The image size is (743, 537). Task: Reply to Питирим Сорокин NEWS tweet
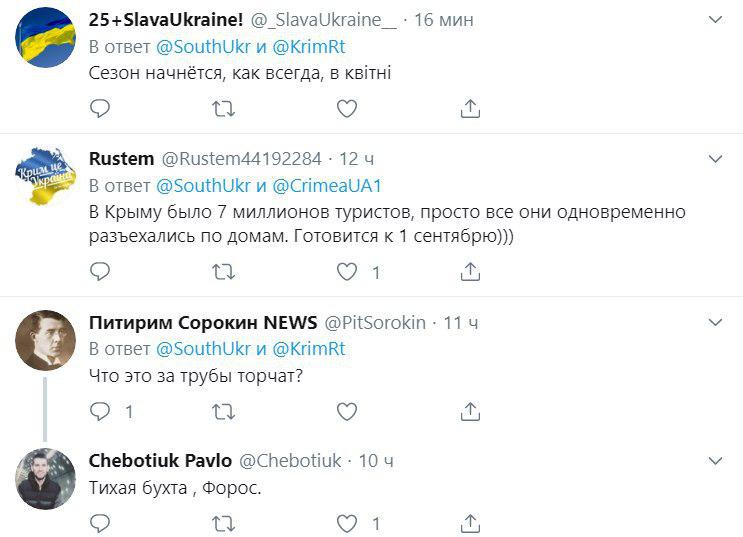pos(99,411)
